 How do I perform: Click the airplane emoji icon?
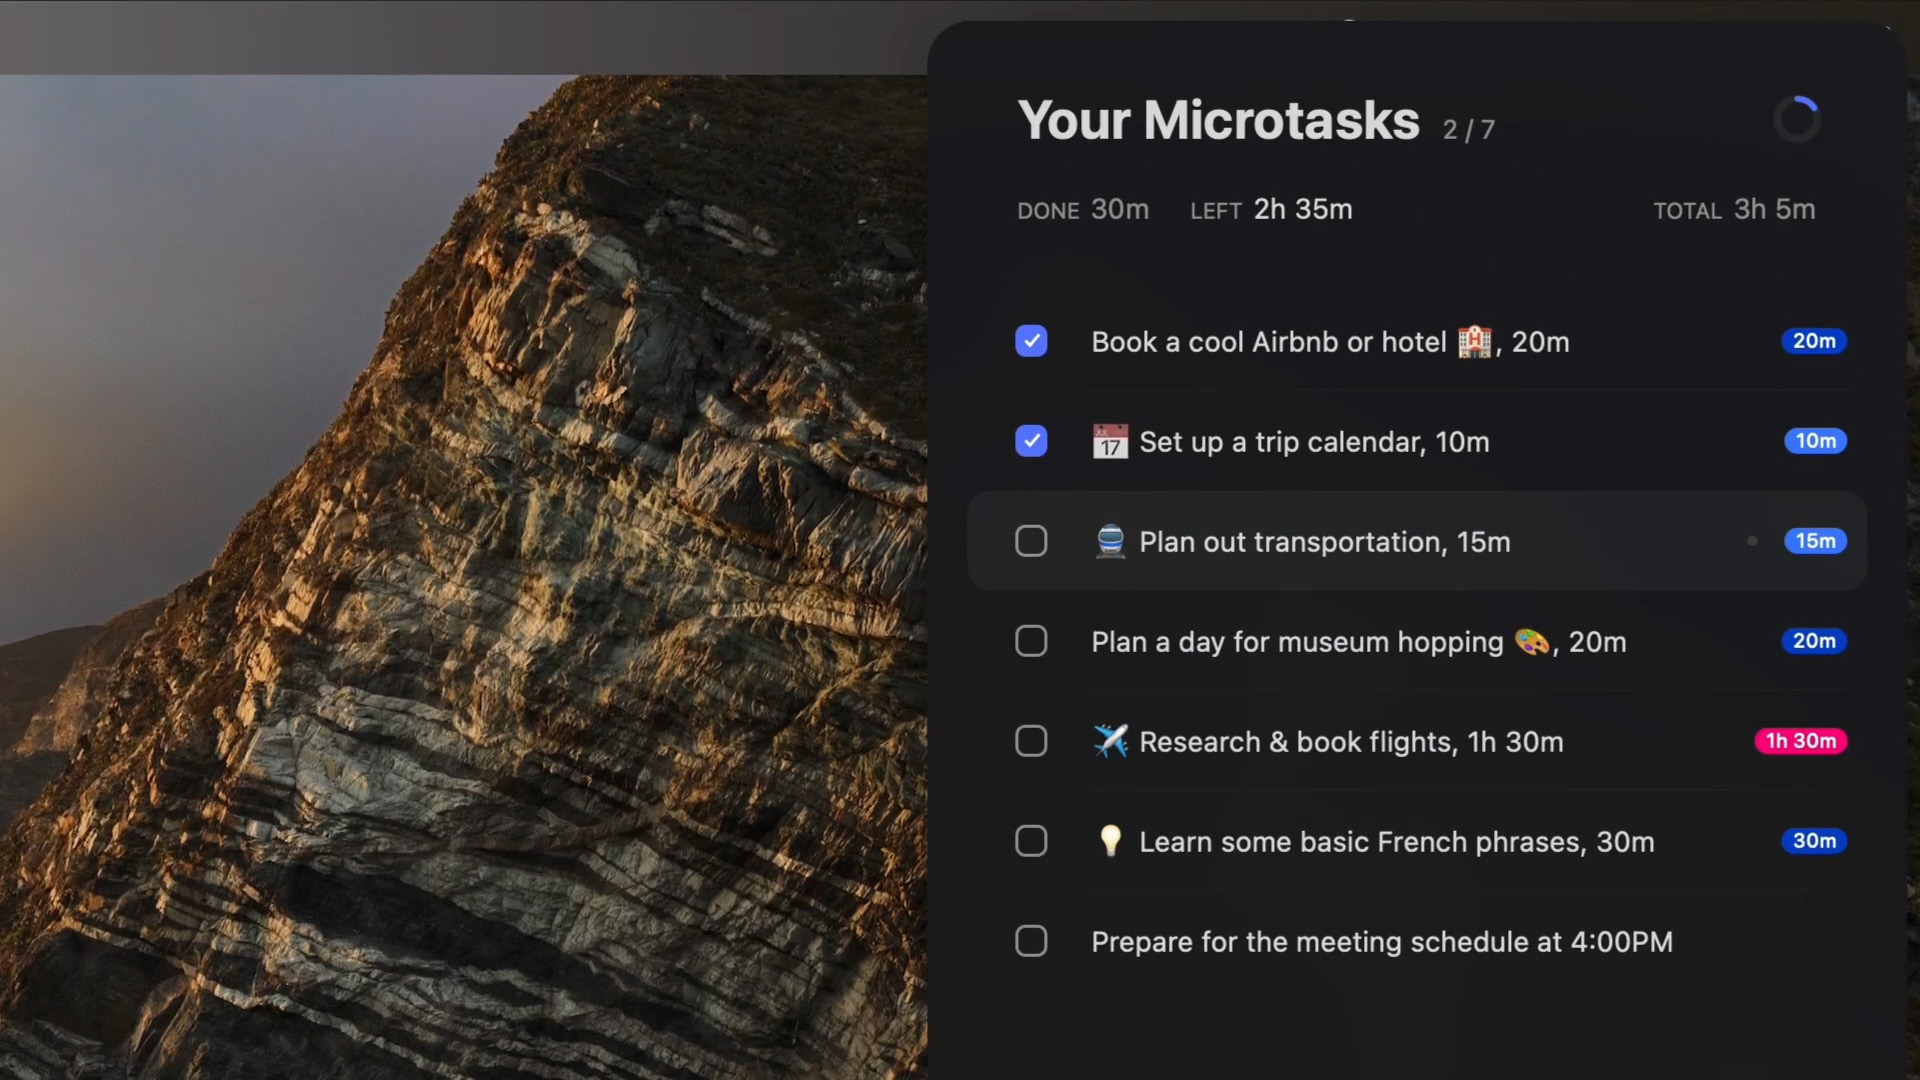pyautogui.click(x=1110, y=742)
